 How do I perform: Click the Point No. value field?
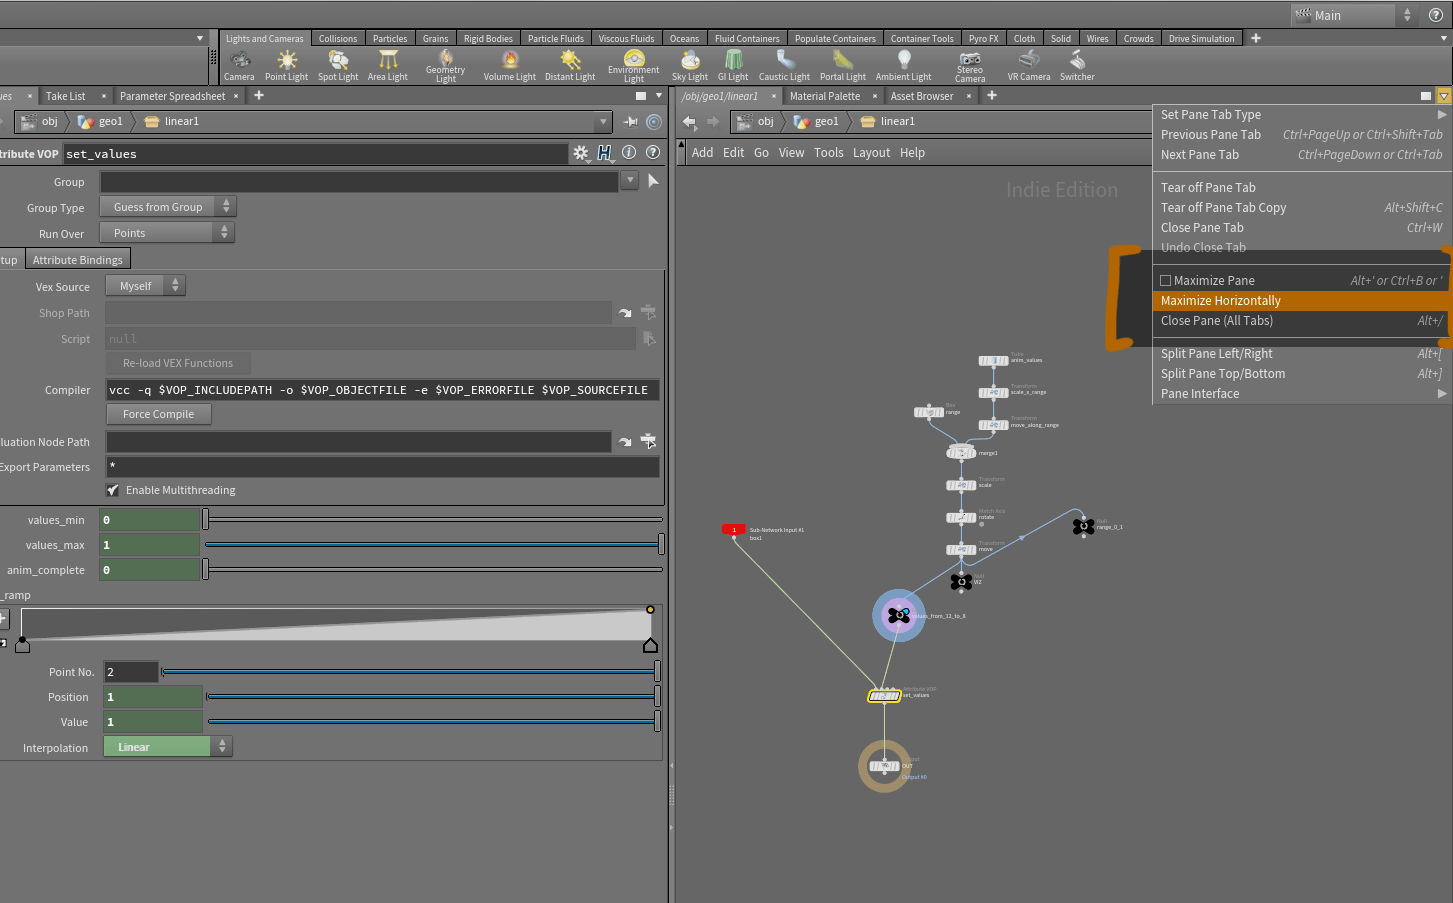point(131,672)
